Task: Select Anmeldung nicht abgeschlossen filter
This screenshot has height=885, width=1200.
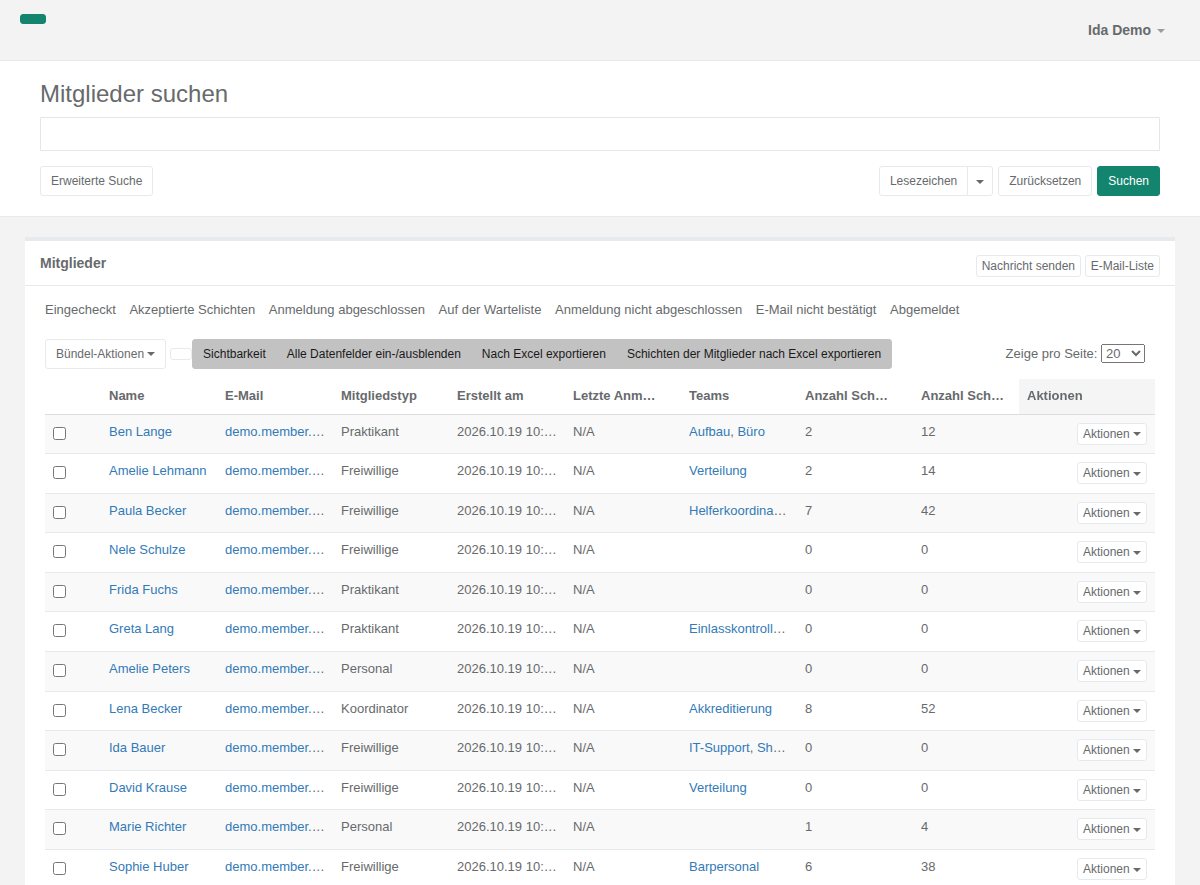Action: [x=649, y=310]
